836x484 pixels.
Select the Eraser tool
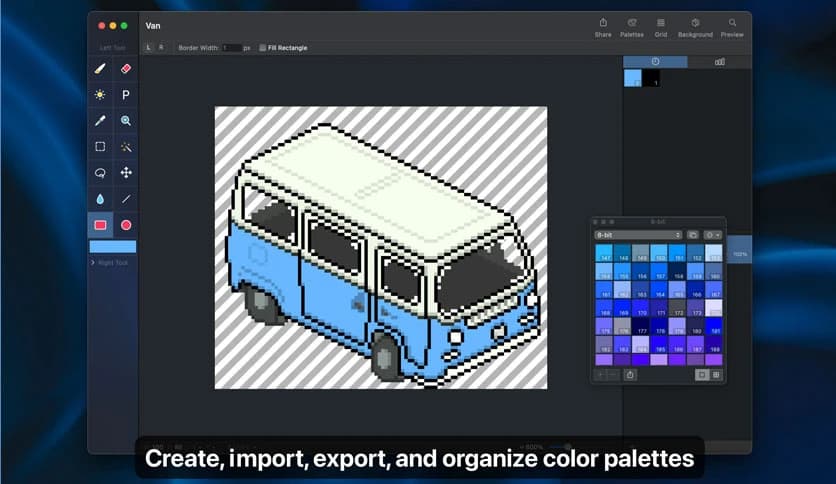pos(126,69)
